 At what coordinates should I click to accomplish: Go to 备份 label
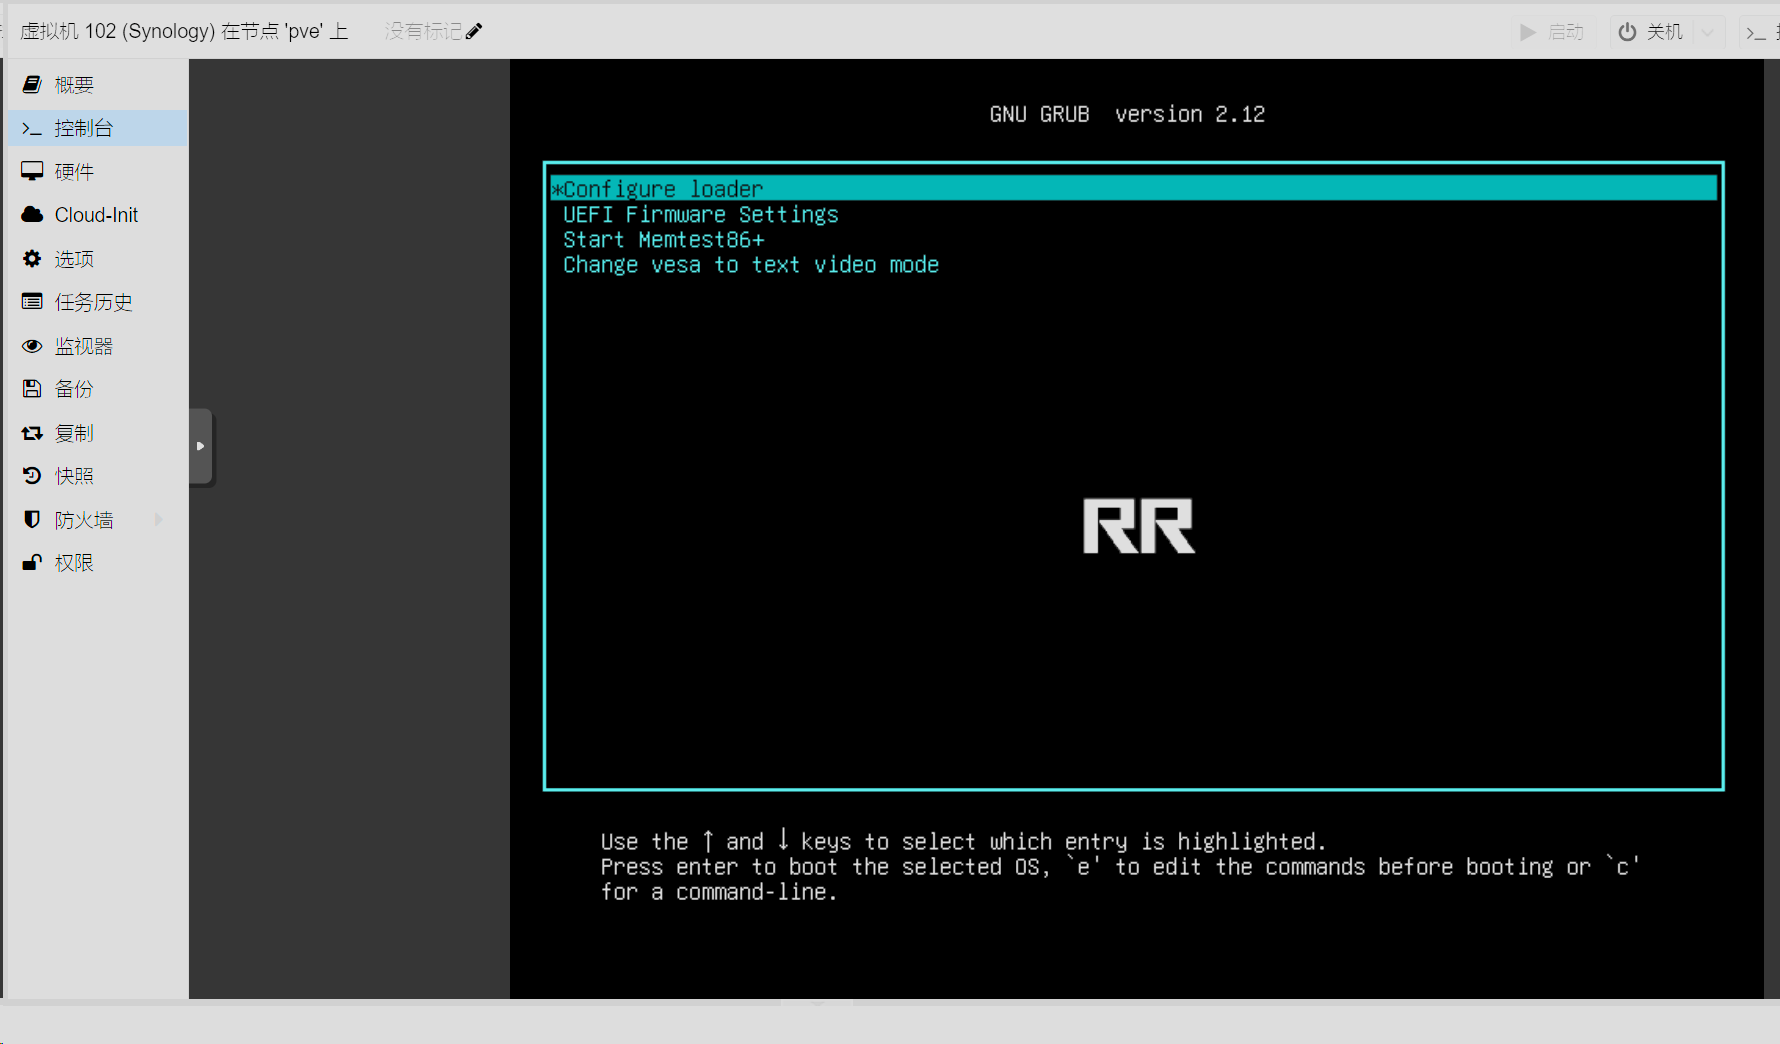pos(74,389)
